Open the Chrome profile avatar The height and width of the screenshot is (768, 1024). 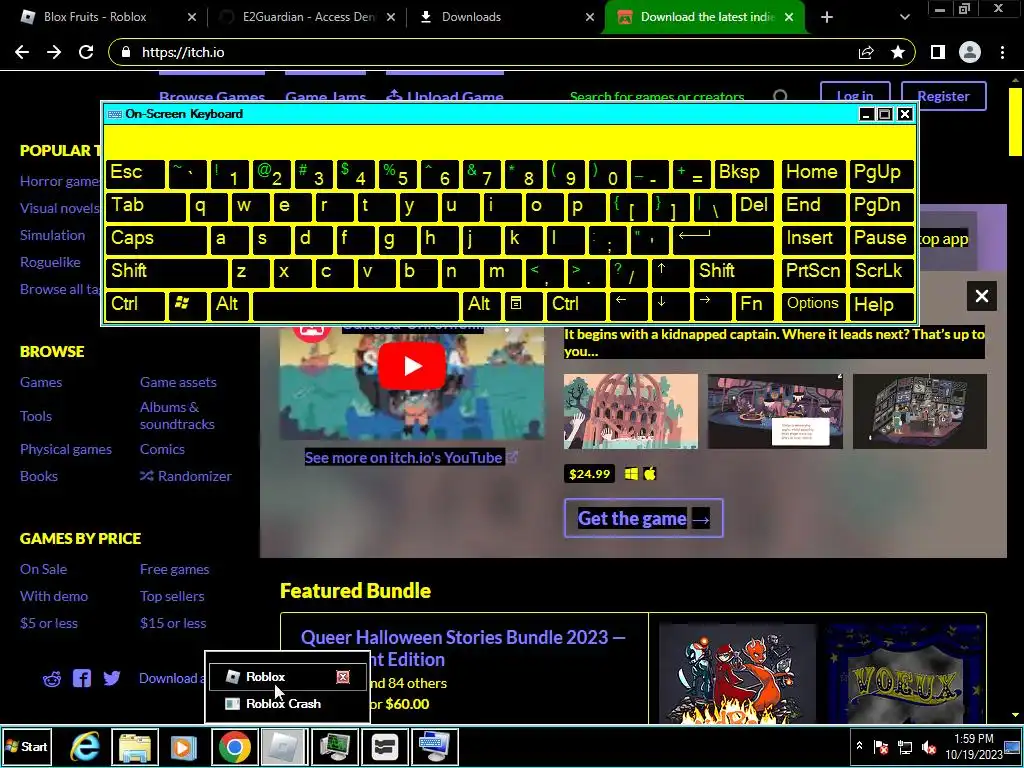(x=970, y=52)
